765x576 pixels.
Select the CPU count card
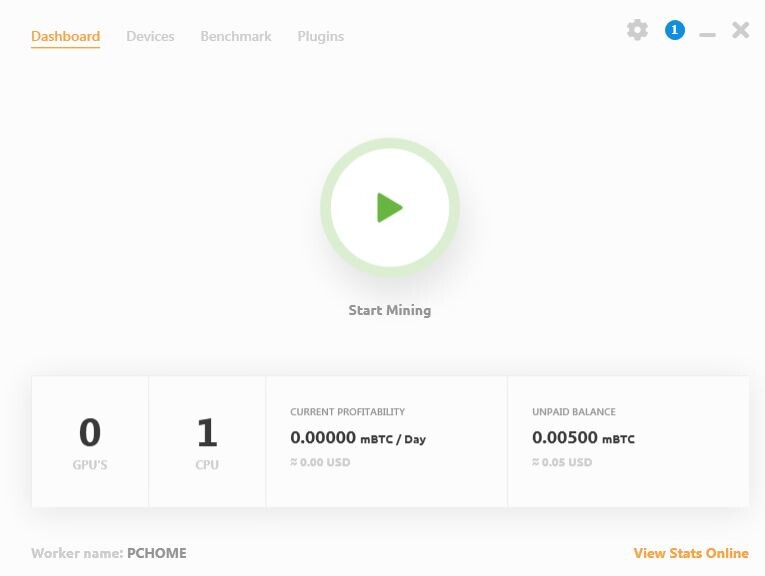click(x=207, y=441)
